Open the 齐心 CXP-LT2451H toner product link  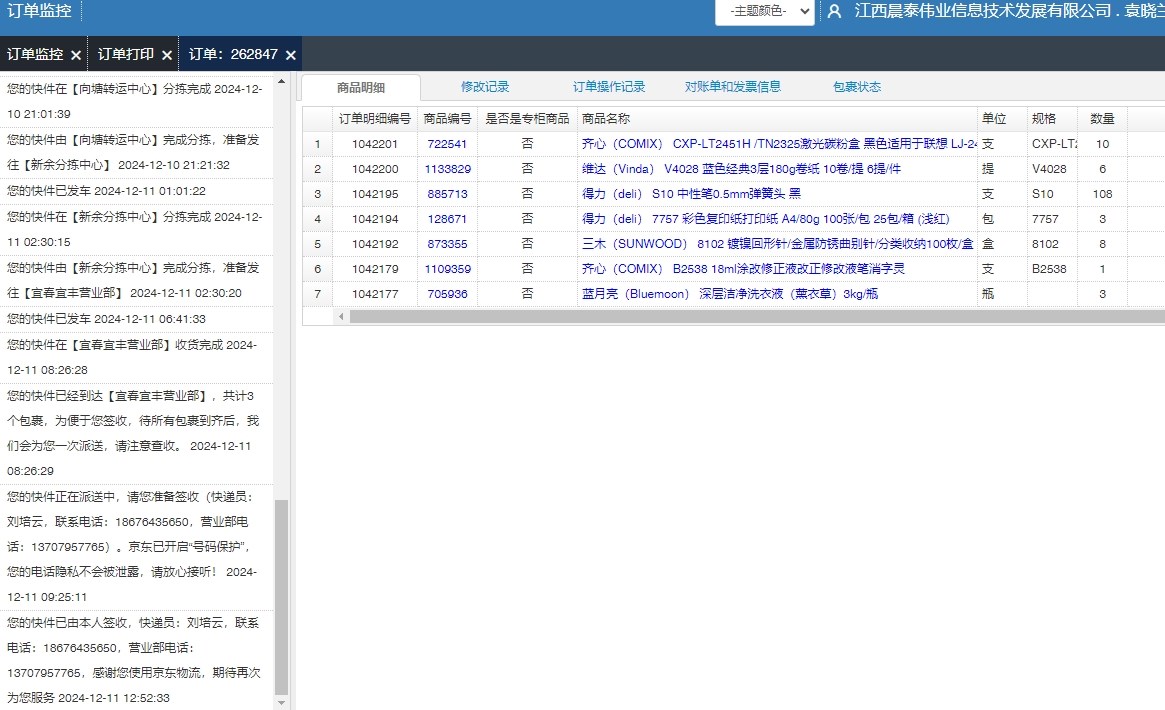tap(779, 144)
